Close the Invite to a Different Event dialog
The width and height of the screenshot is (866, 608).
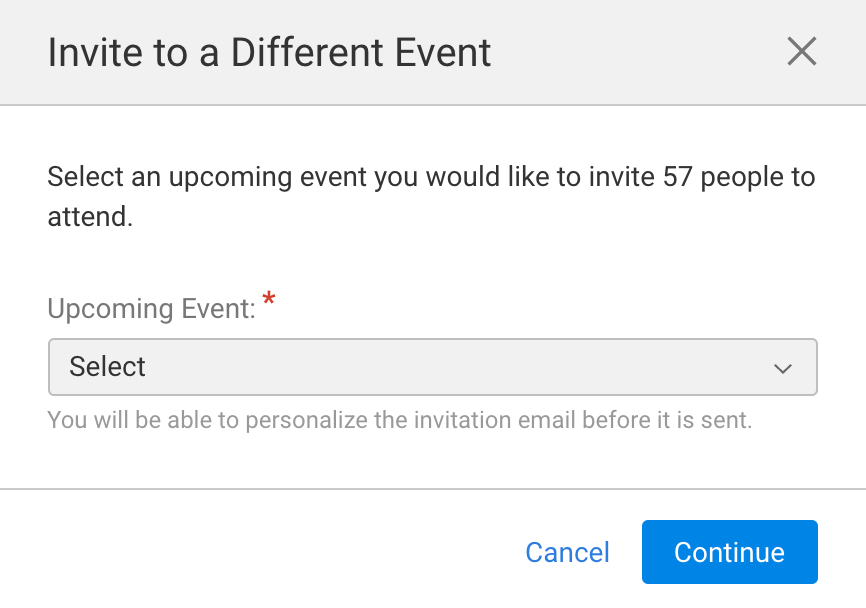click(x=801, y=52)
